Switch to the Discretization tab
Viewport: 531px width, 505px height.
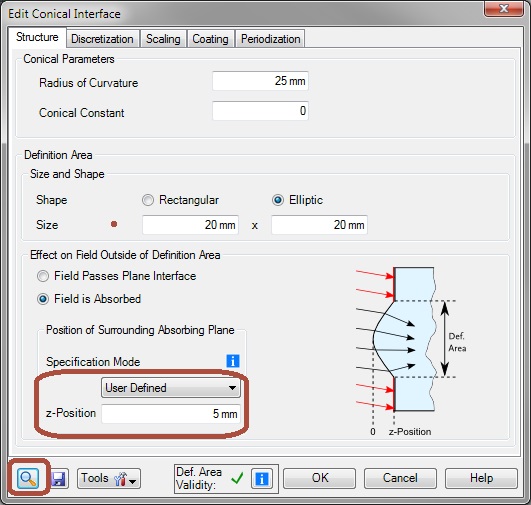[x=102, y=39]
